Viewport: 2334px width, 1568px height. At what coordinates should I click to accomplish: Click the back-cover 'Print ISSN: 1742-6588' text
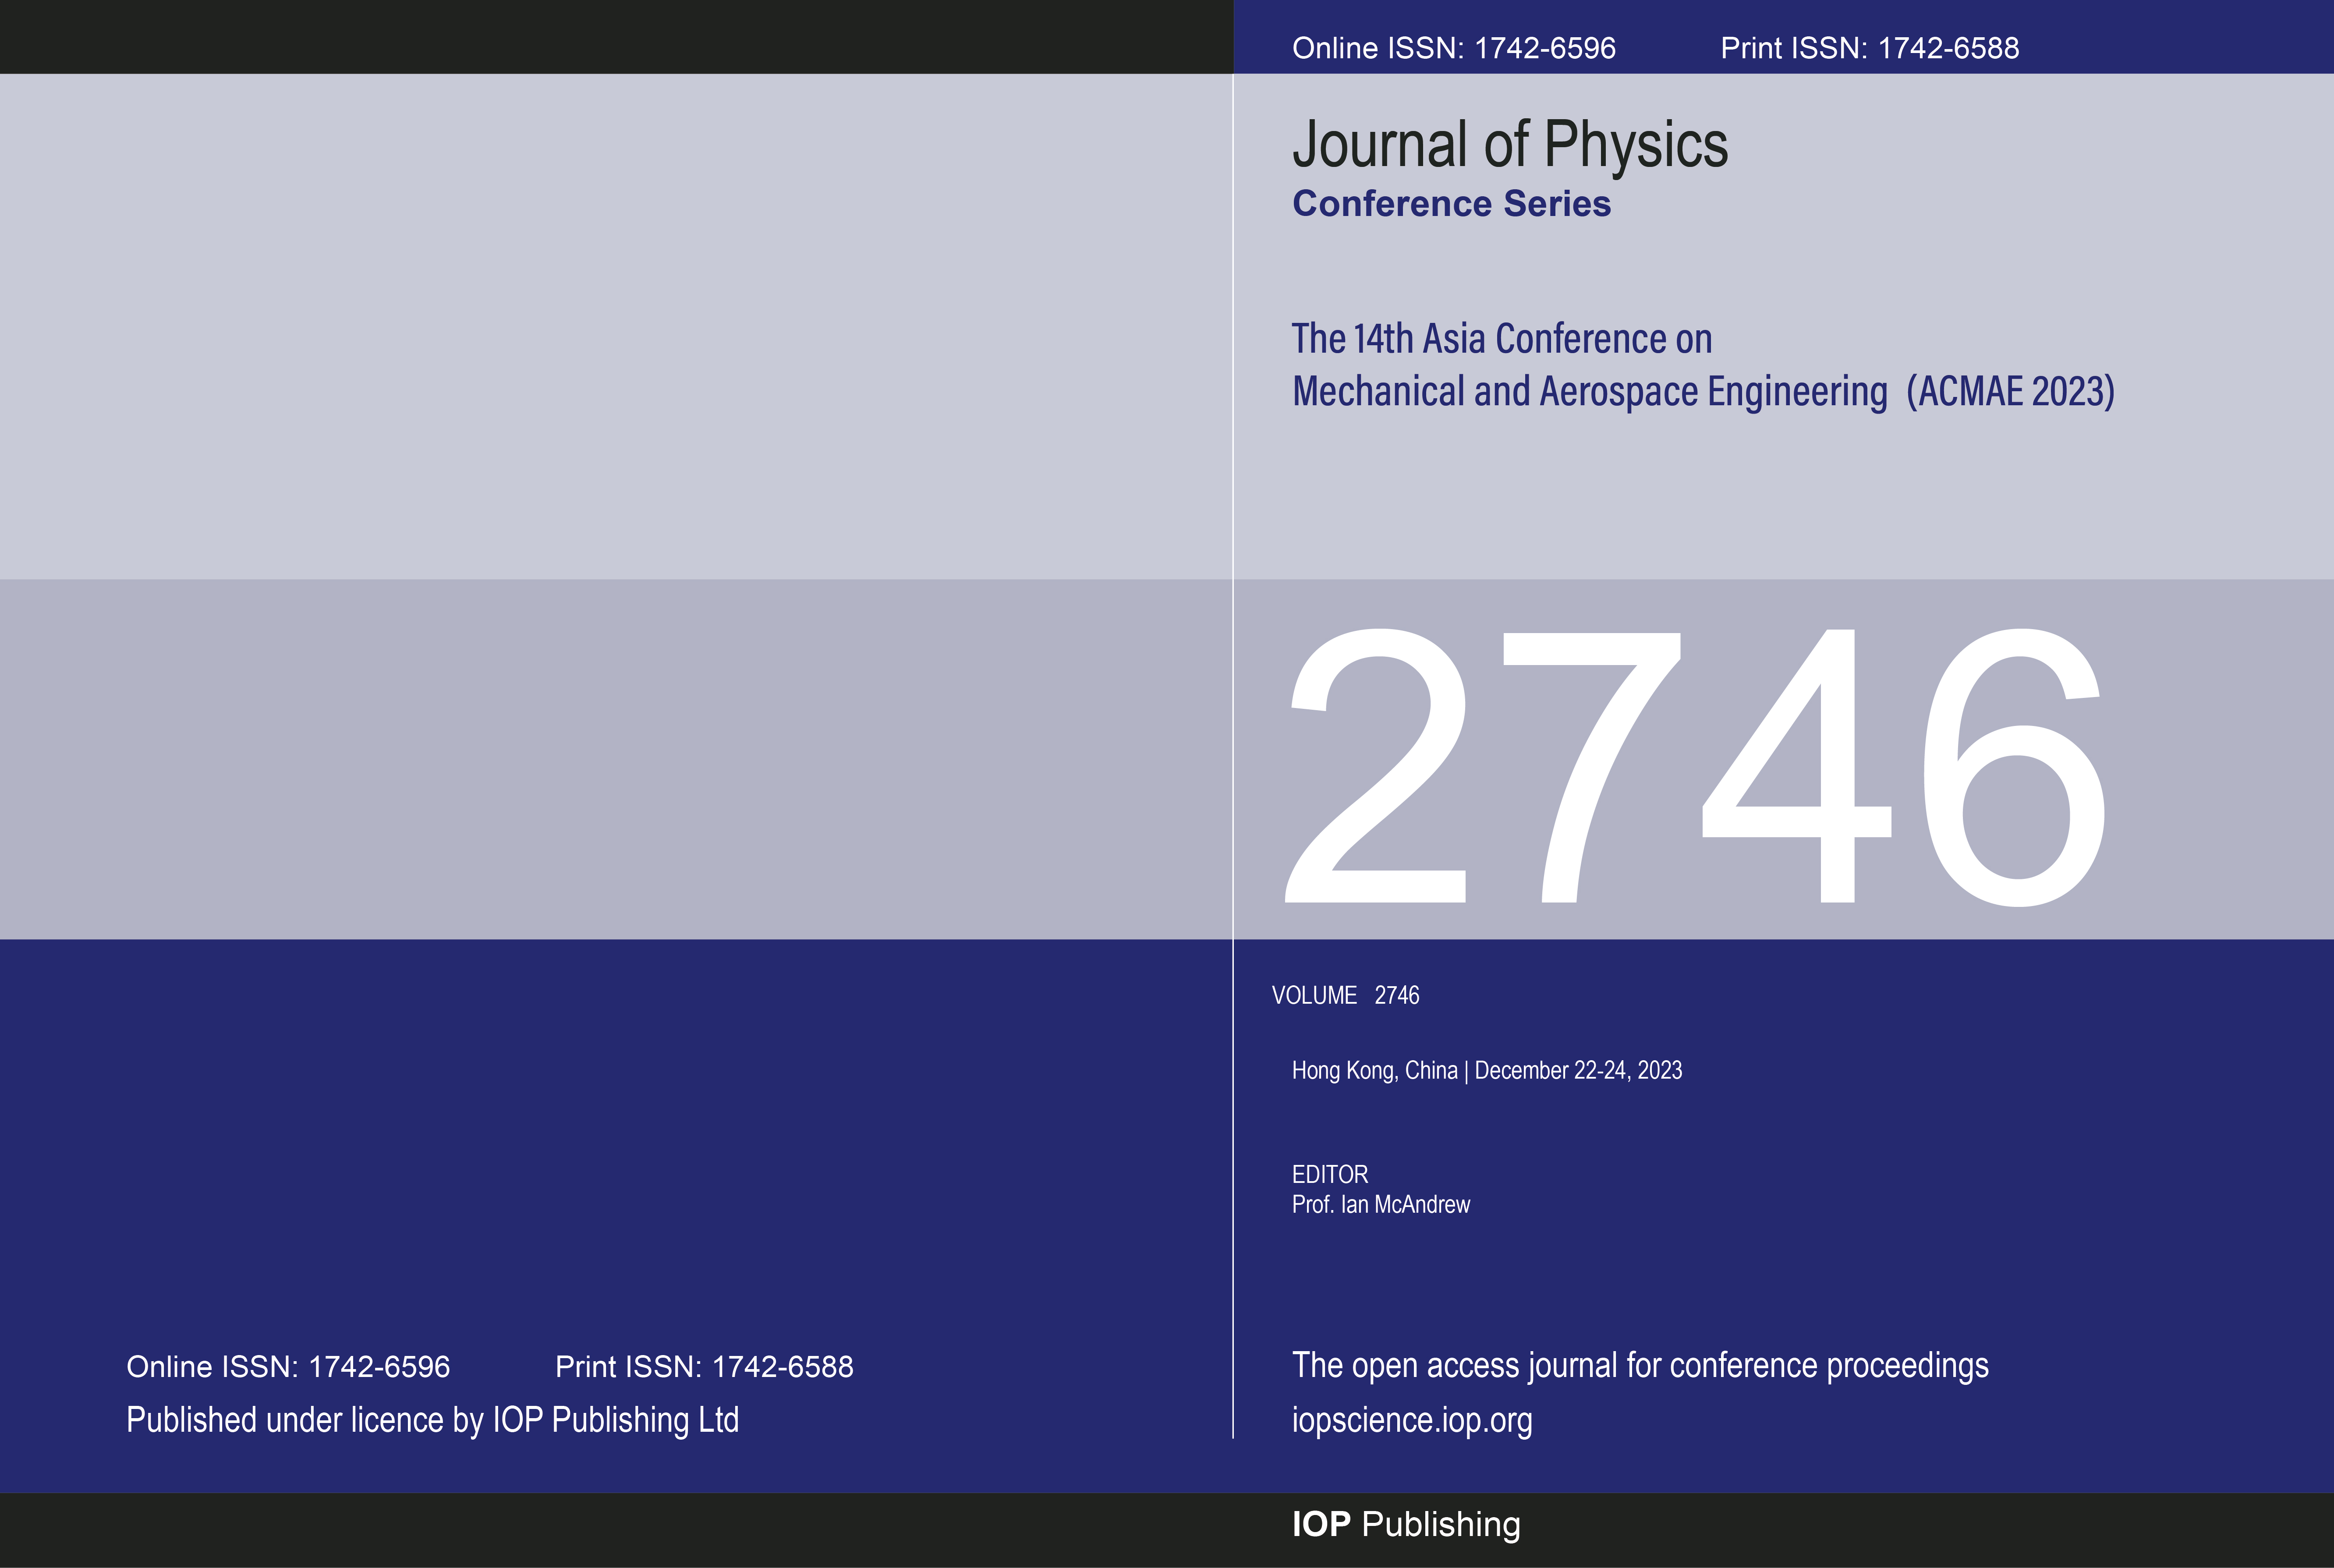coord(704,1367)
